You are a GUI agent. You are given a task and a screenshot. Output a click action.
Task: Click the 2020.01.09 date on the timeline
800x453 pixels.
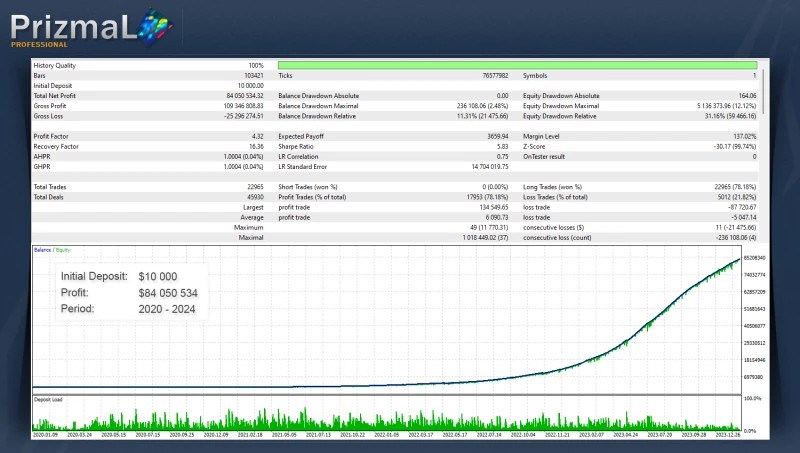(x=45, y=436)
